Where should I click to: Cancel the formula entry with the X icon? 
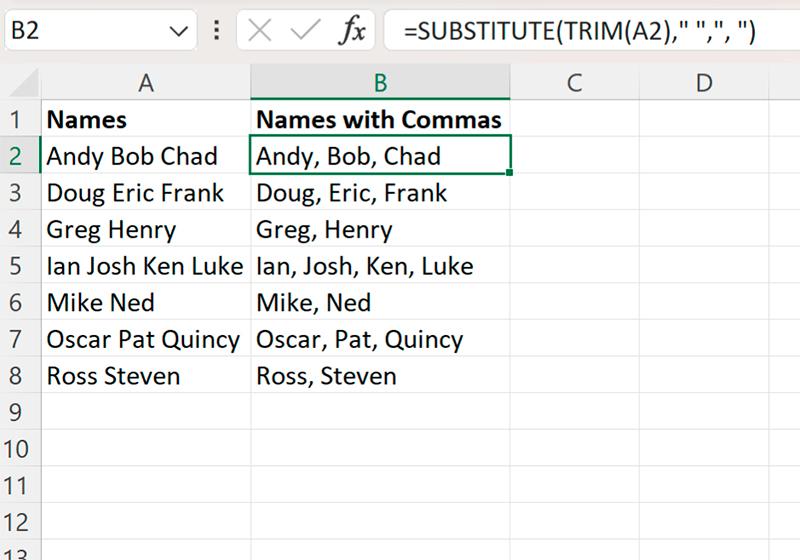[260, 31]
